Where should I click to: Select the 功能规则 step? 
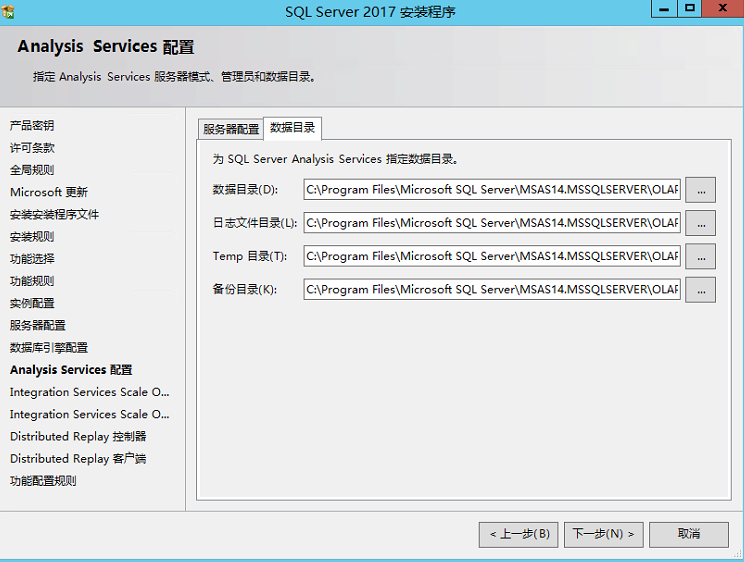tap(32, 281)
